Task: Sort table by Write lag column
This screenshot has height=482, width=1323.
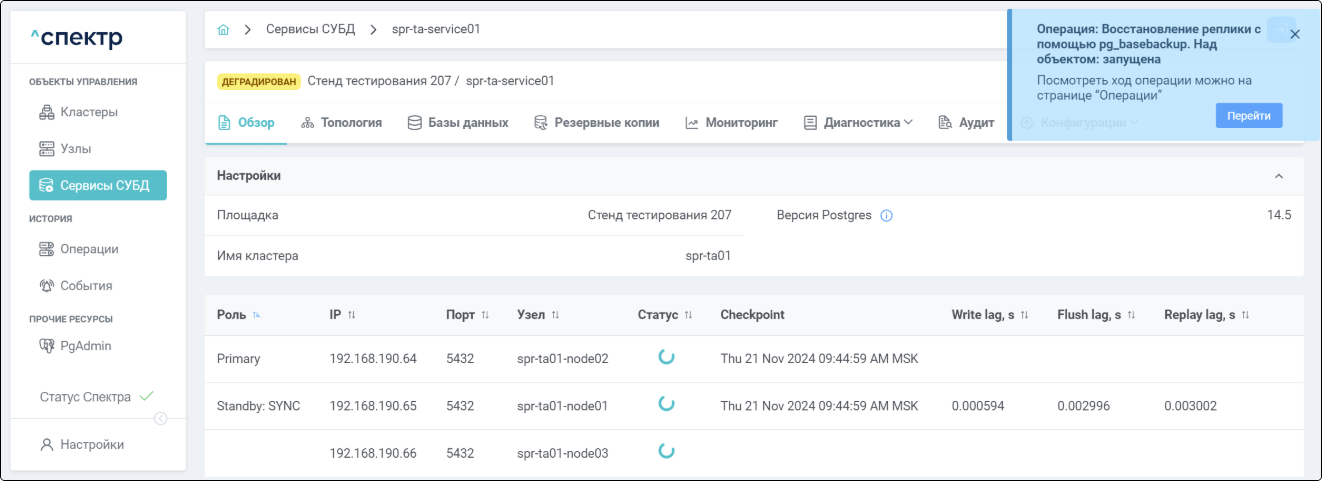Action: [x=1024, y=315]
